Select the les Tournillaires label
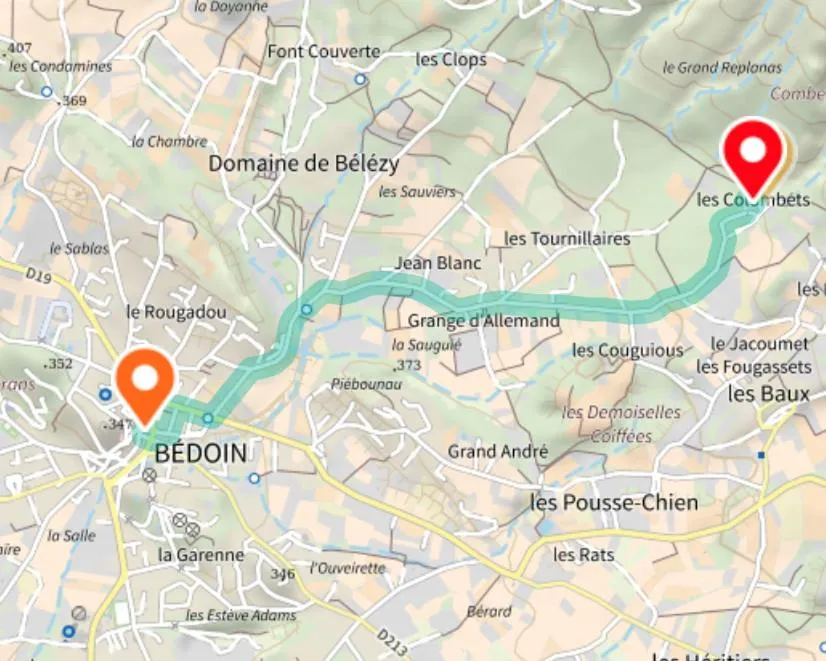 [x=567, y=239]
